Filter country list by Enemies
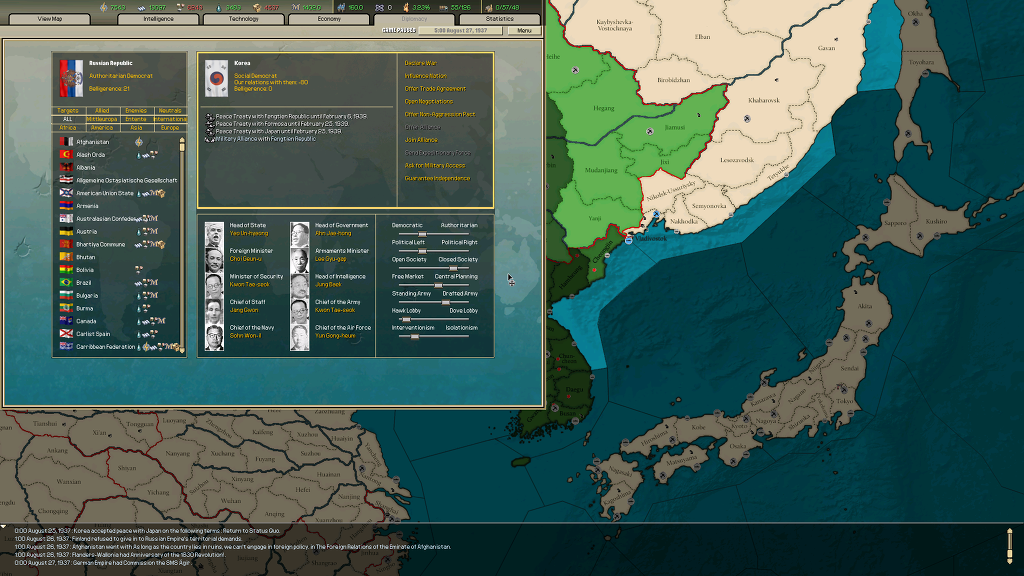This screenshot has width=1024, height=576. tap(136, 111)
